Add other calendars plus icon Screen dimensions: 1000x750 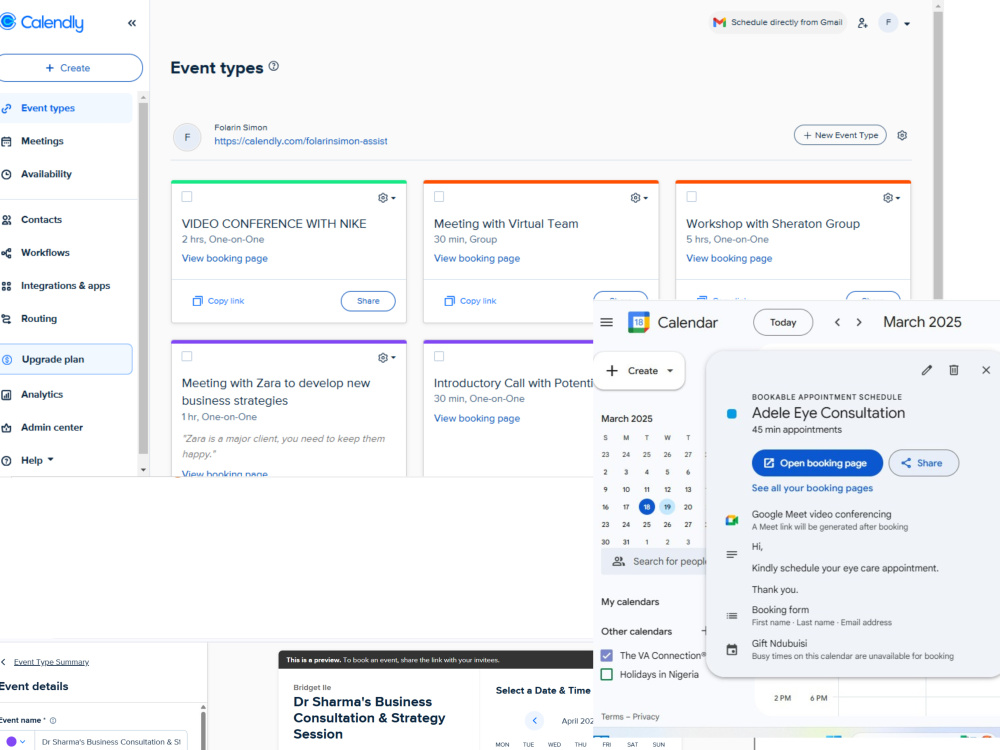coord(704,631)
